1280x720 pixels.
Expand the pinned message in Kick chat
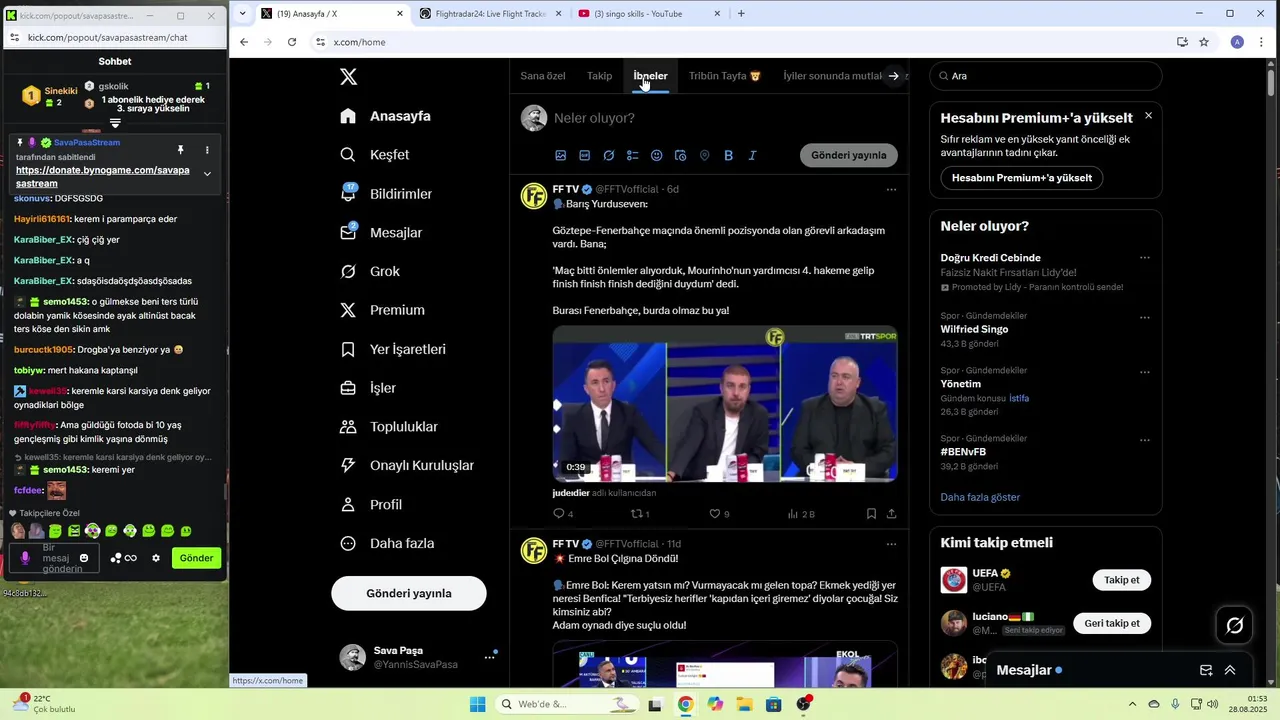(207, 174)
